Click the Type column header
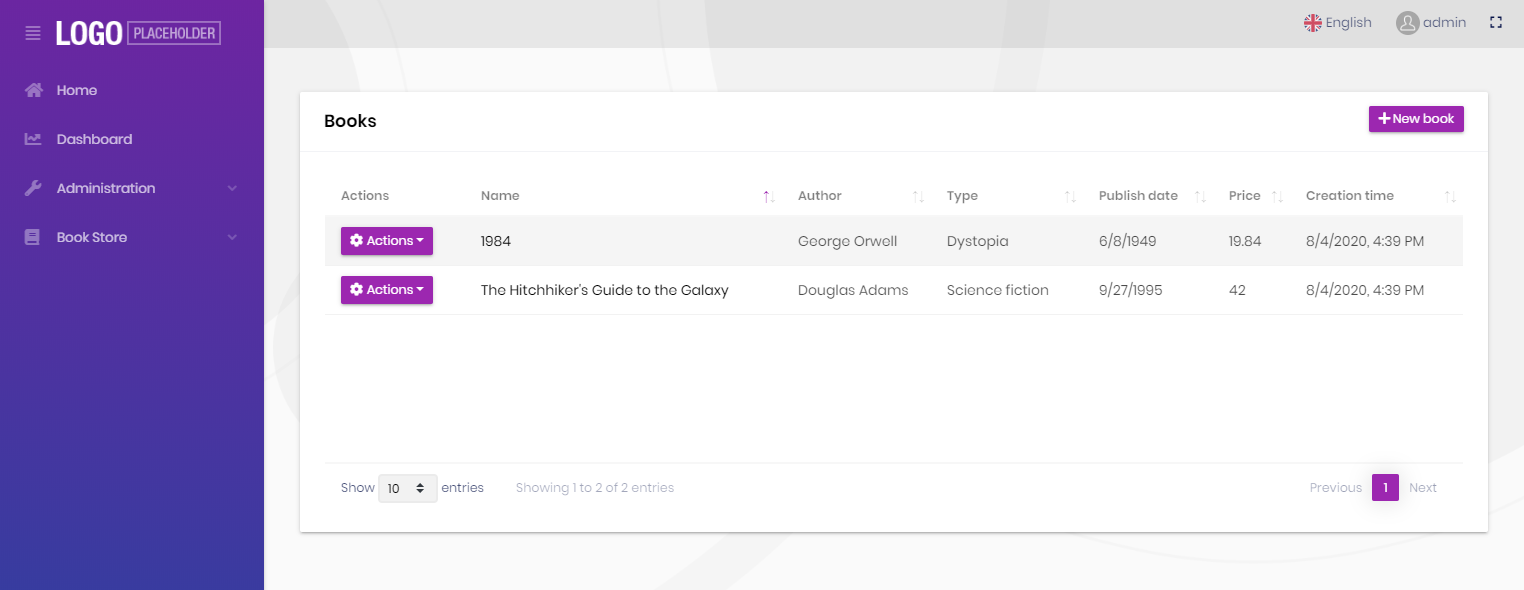1524x590 pixels. pos(962,196)
